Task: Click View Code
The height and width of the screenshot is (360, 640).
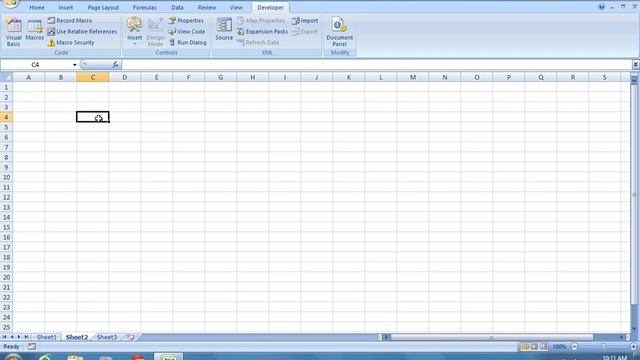Action: pyautogui.click(x=187, y=31)
